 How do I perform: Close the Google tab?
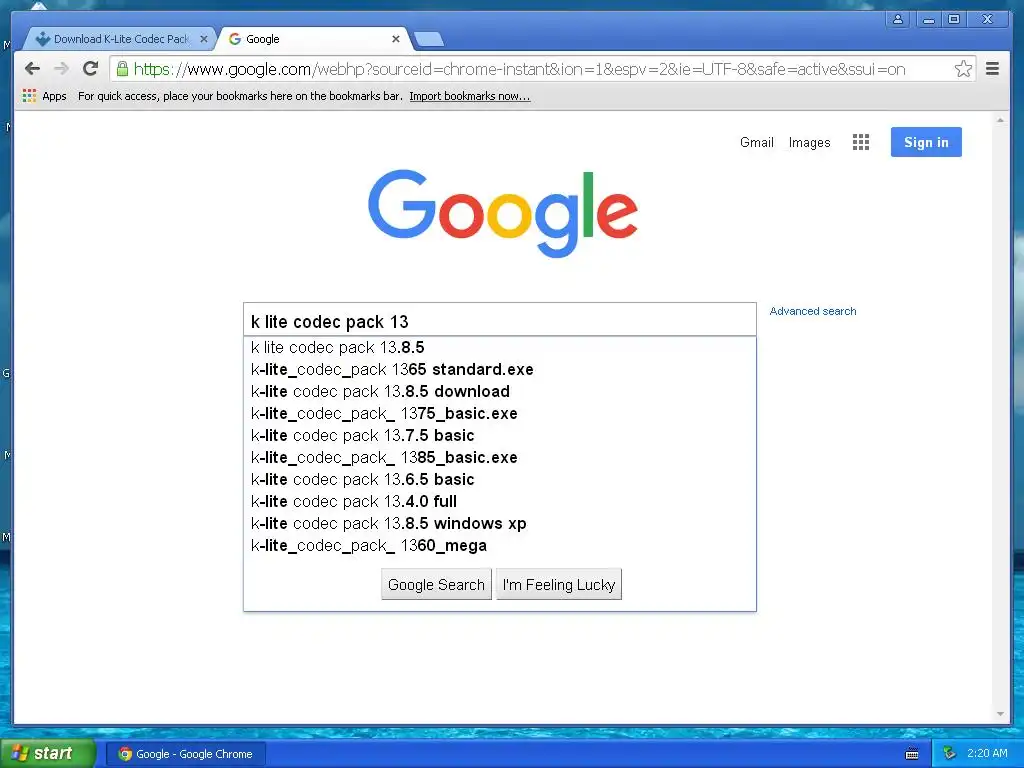396,39
